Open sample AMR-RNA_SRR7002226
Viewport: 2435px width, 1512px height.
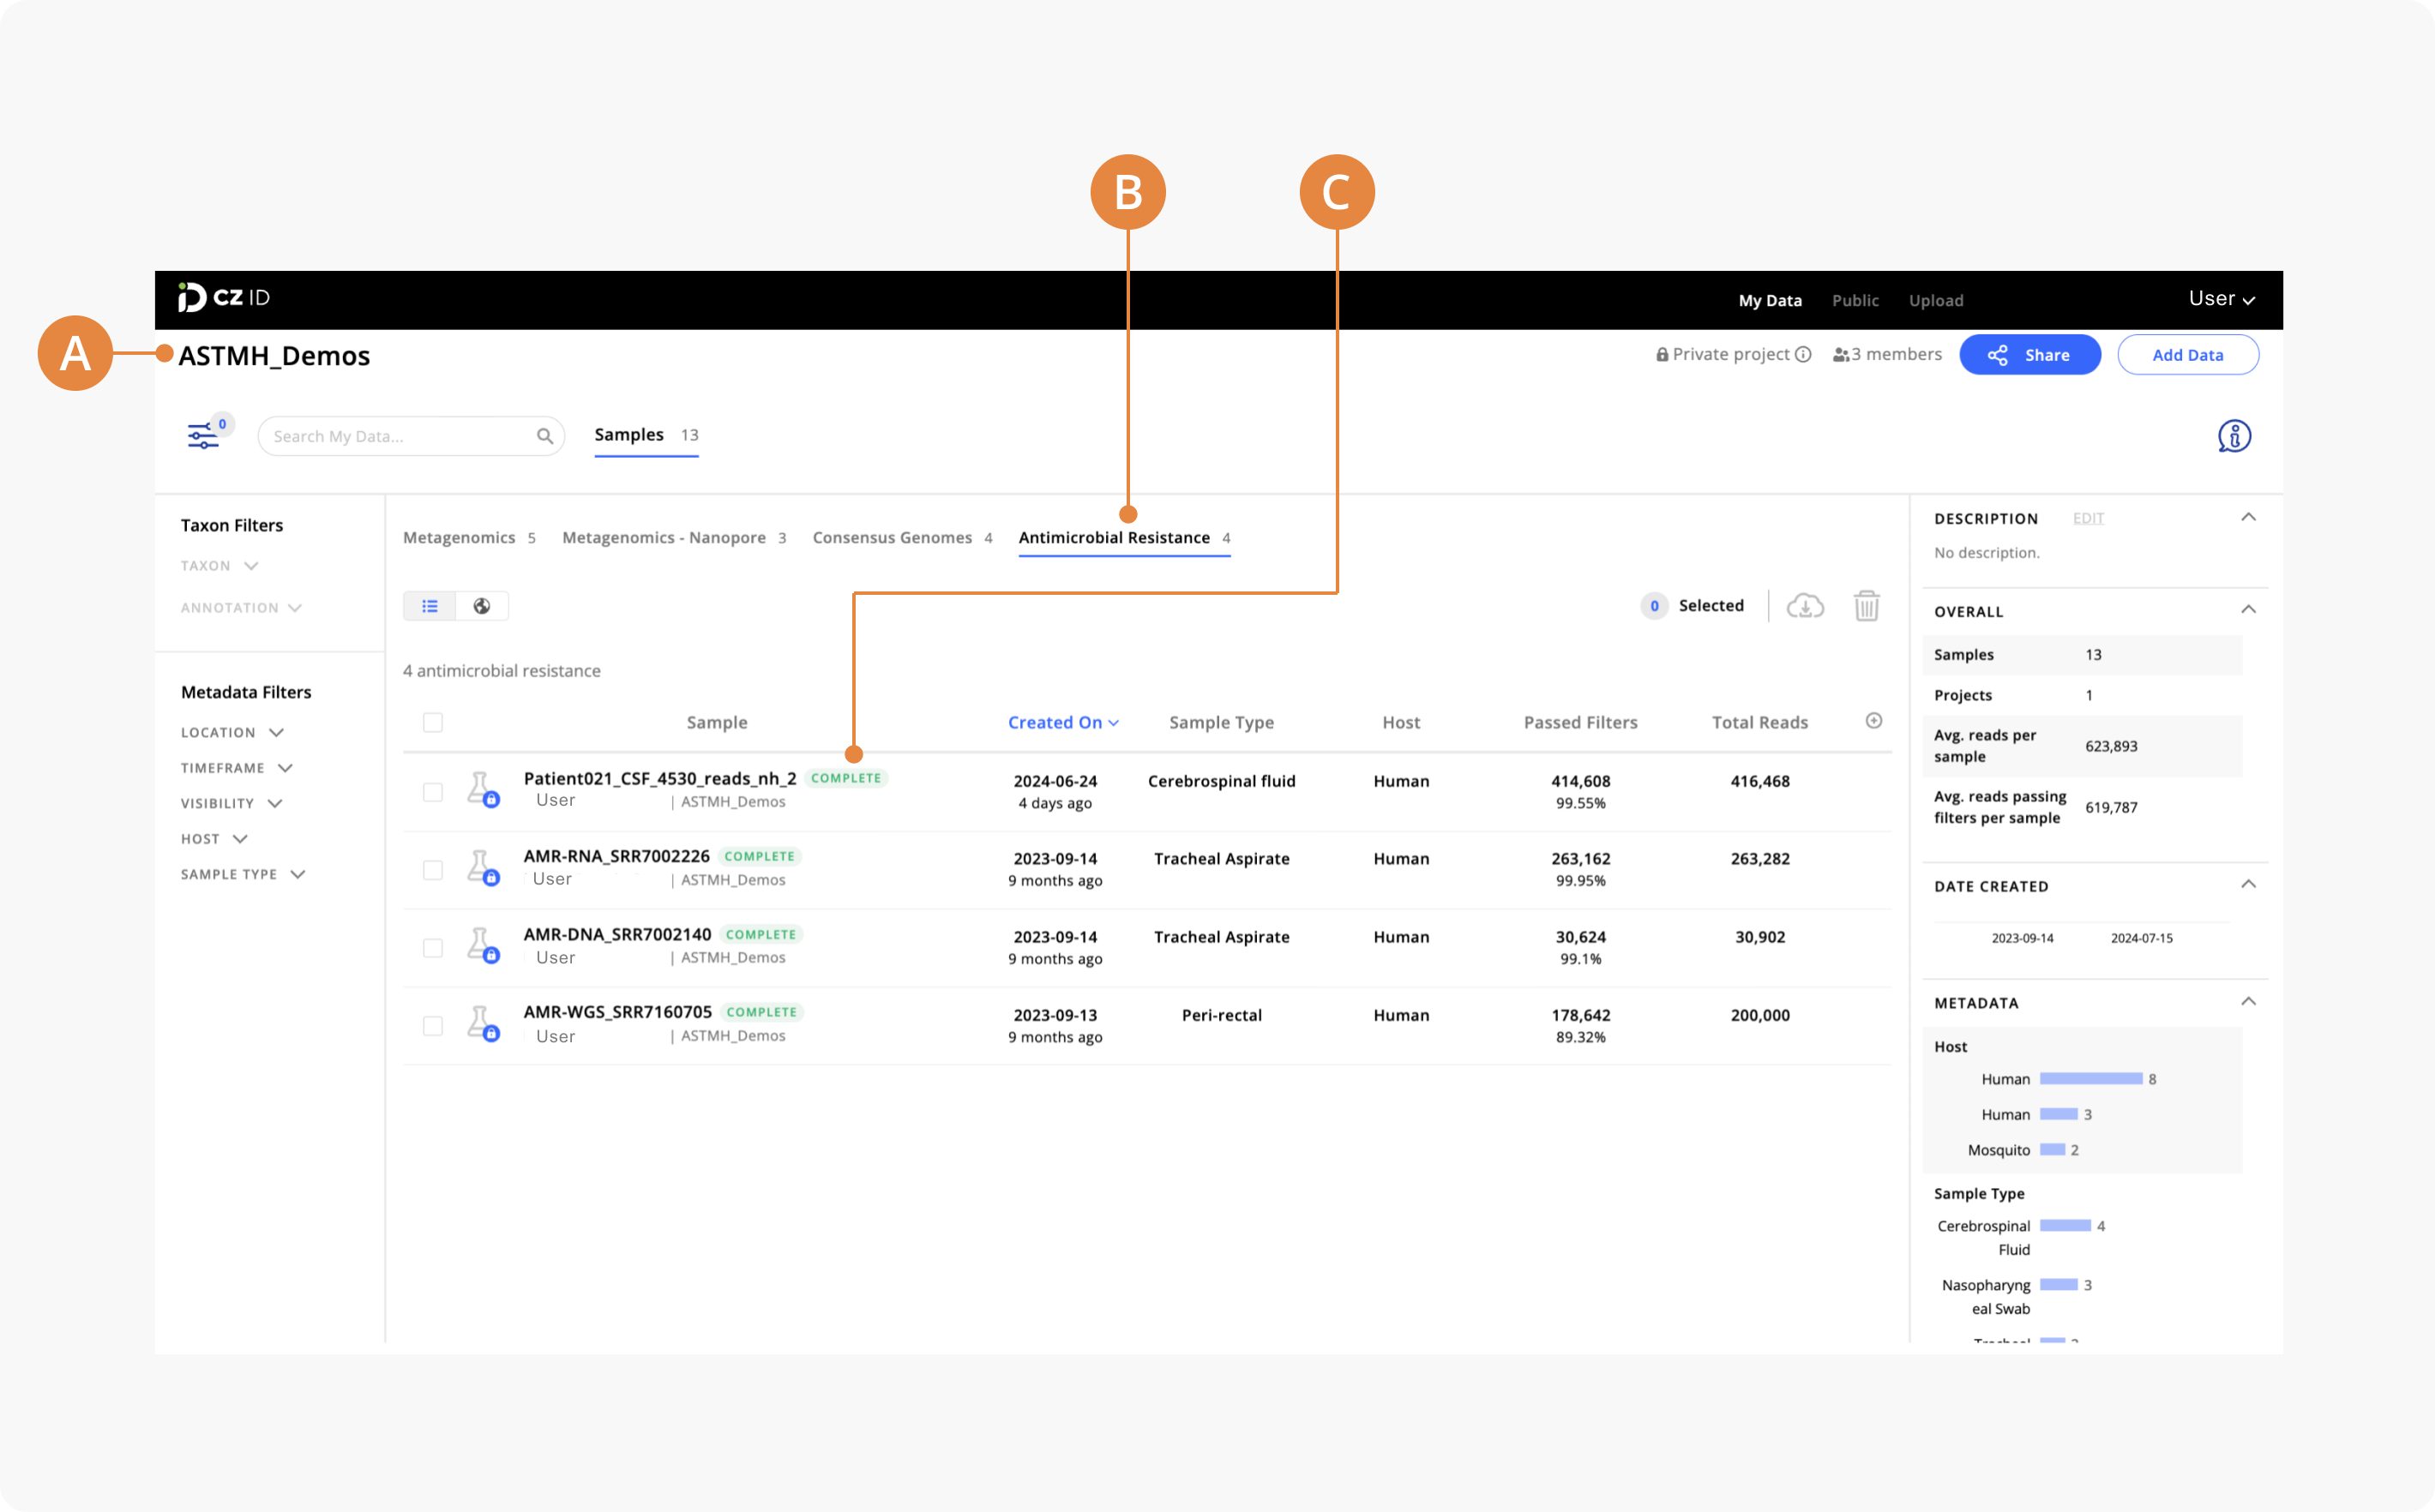[x=616, y=856]
